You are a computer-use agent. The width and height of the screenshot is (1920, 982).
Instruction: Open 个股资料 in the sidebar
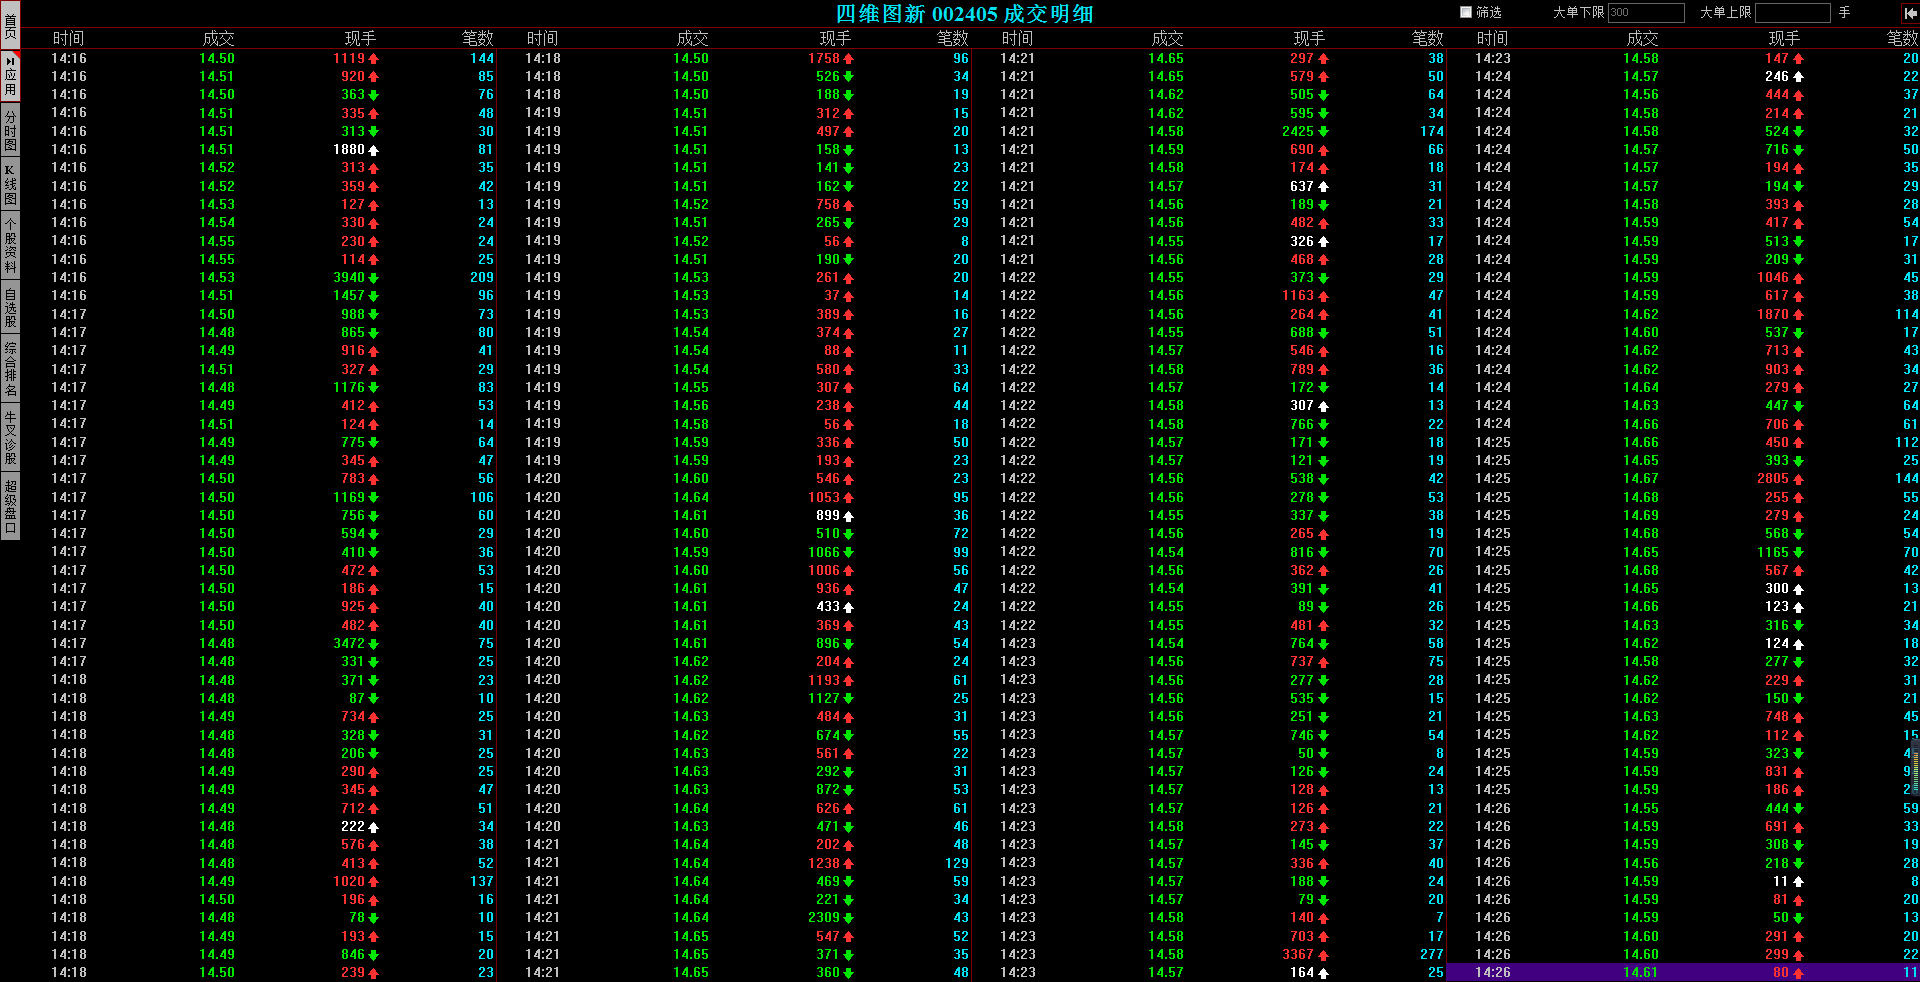tap(10, 246)
